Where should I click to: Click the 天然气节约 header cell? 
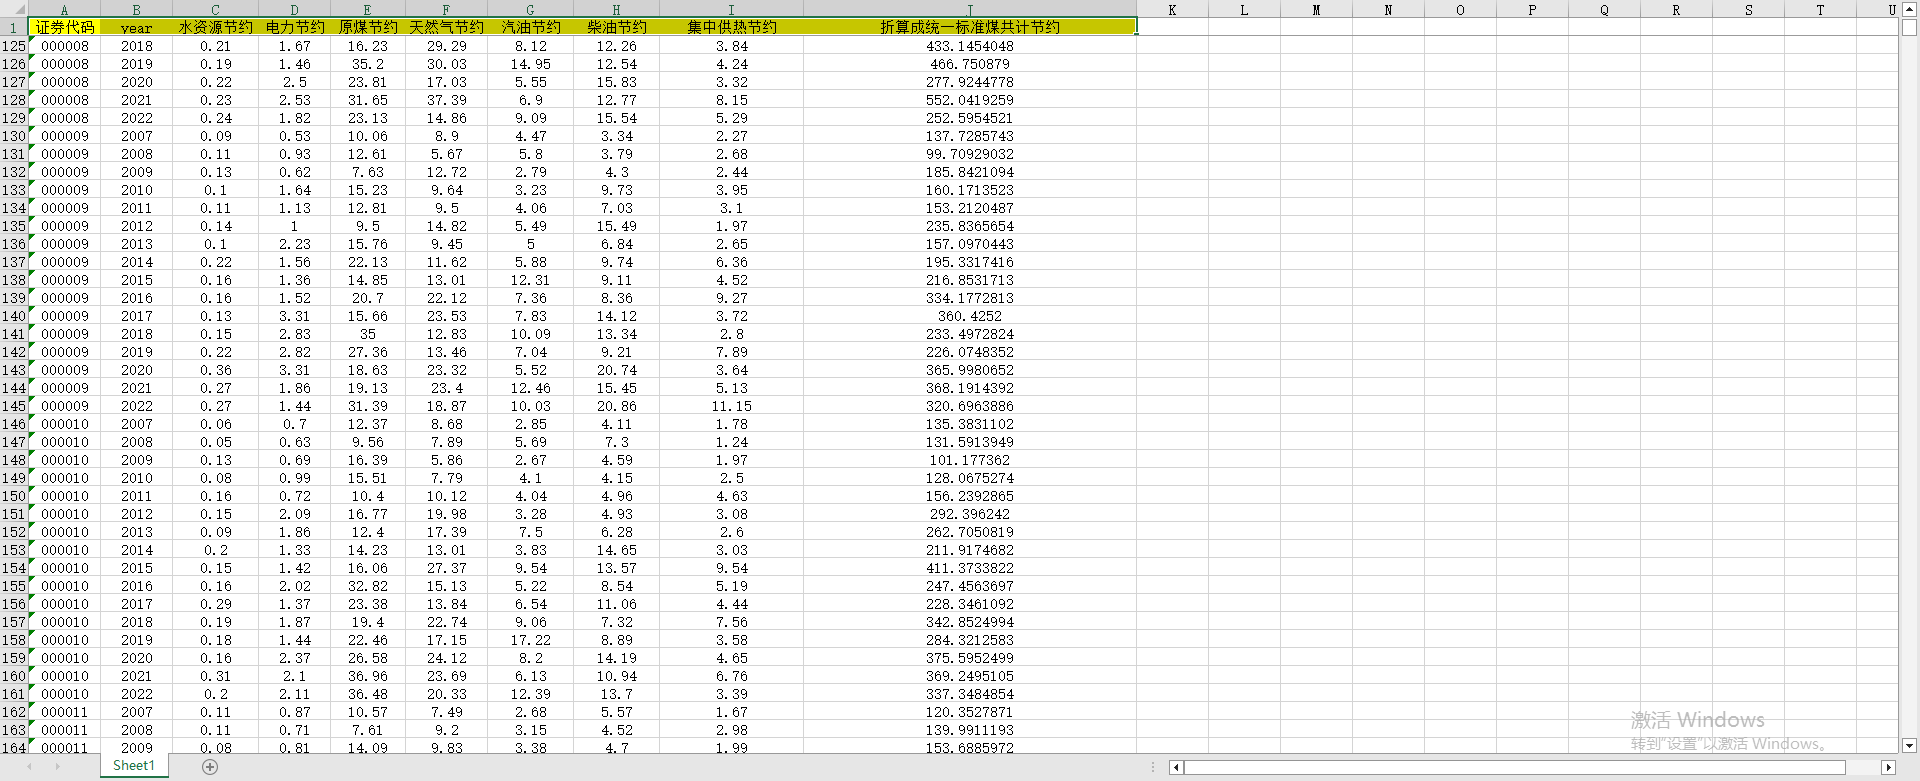point(446,27)
